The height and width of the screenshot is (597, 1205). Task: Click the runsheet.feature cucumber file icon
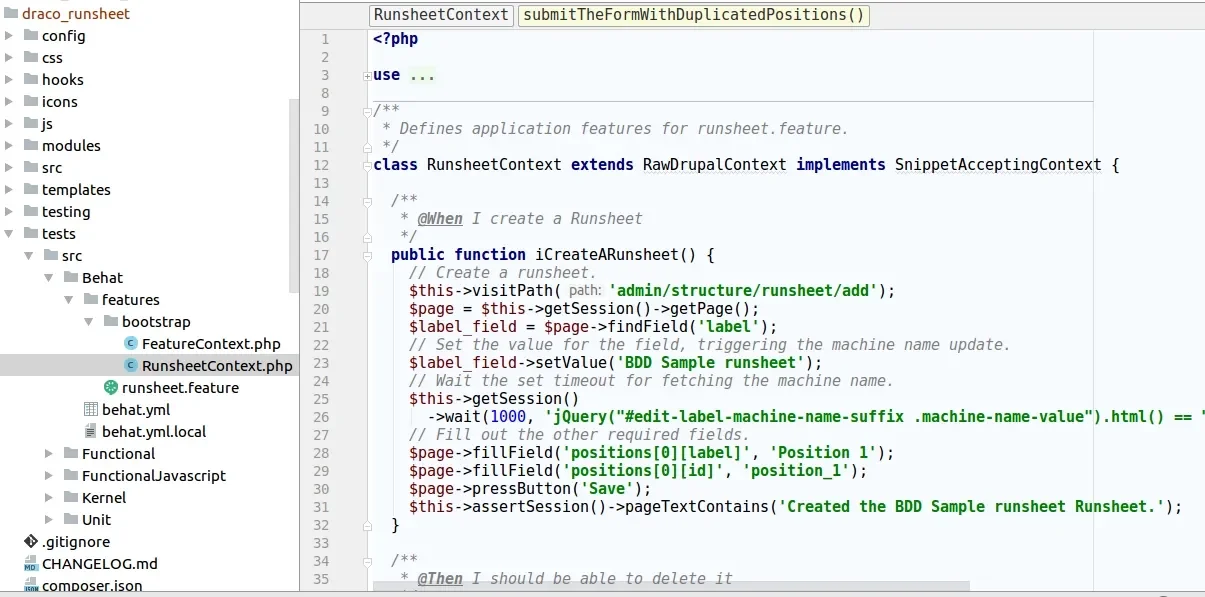110,387
